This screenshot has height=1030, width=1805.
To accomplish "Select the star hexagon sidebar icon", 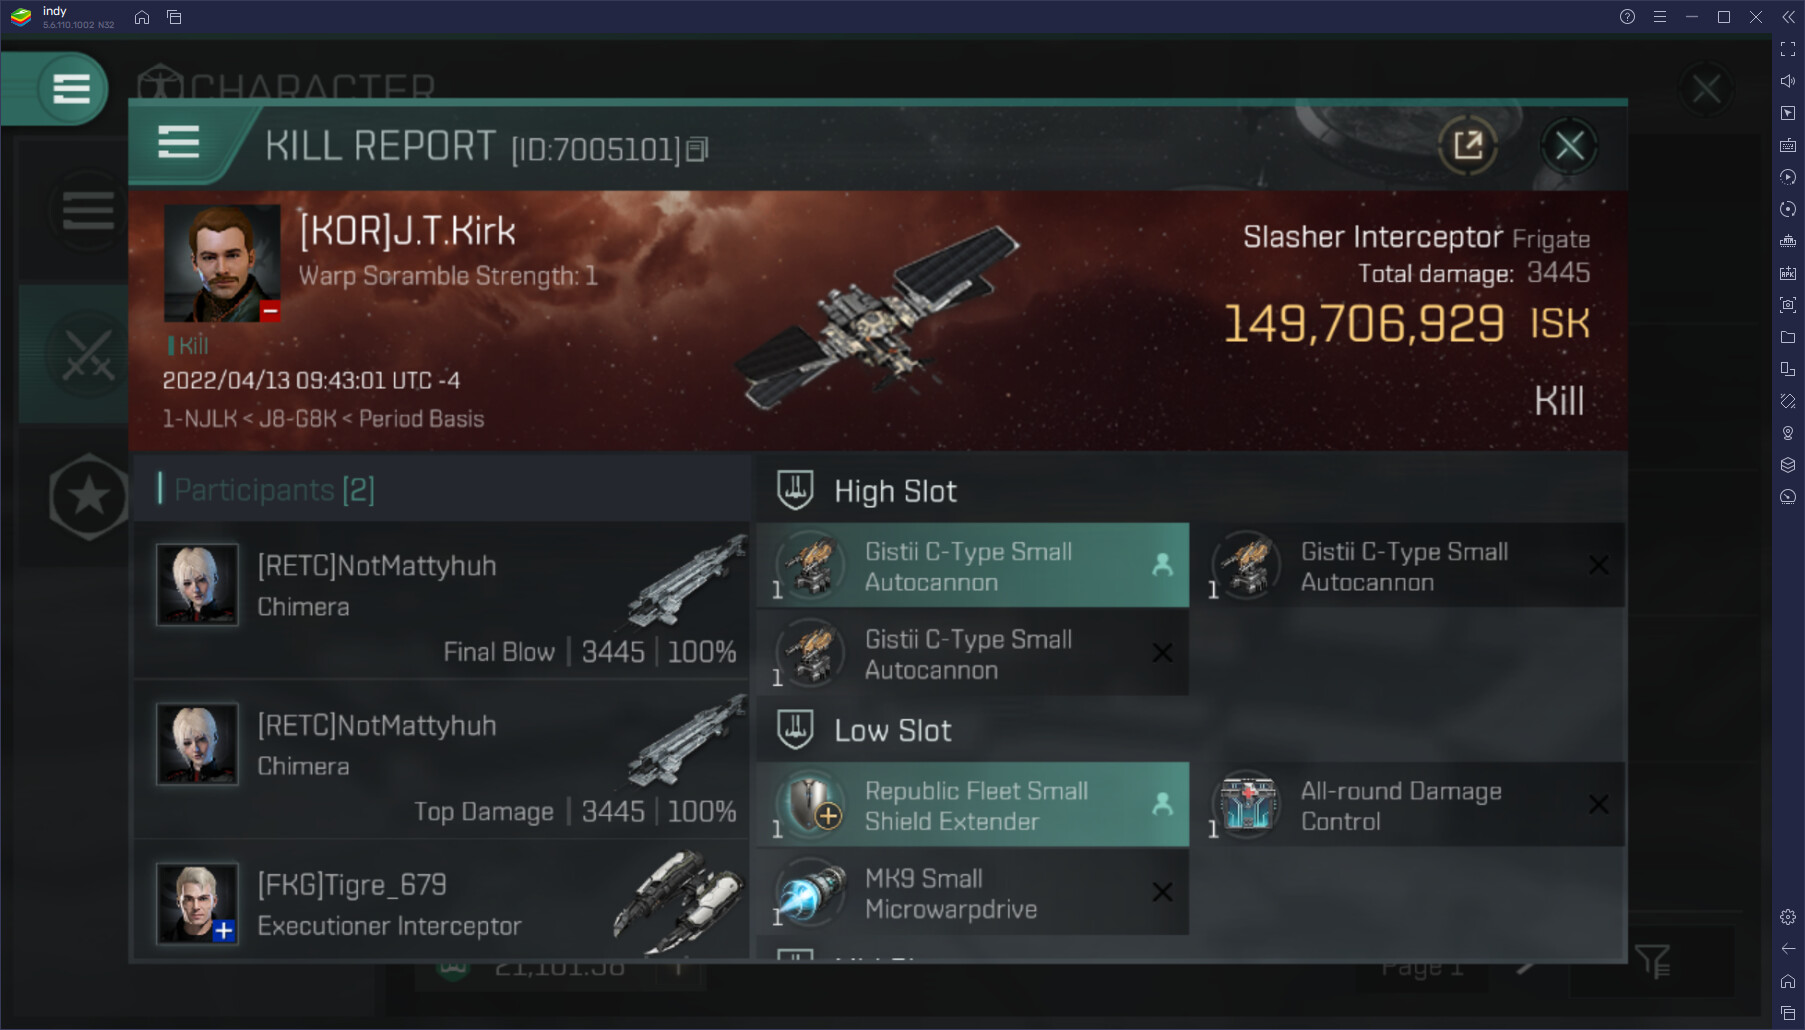I will coord(89,496).
